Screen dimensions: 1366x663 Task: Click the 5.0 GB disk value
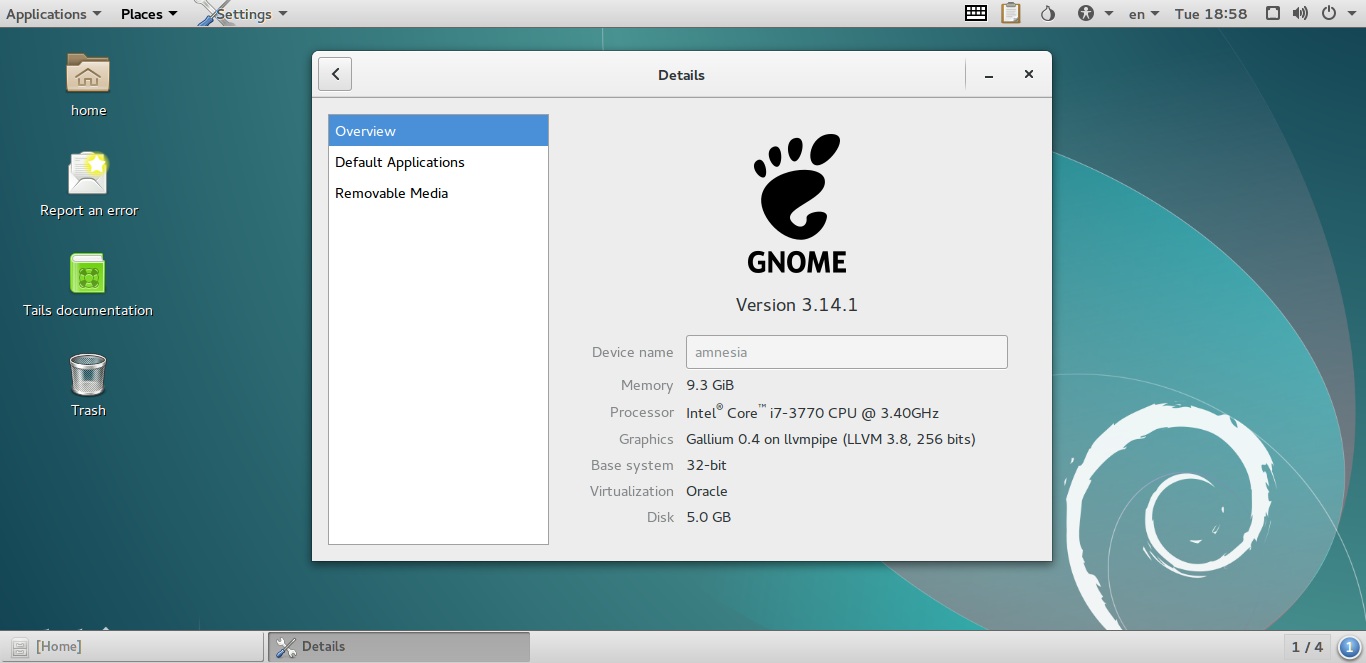click(708, 517)
